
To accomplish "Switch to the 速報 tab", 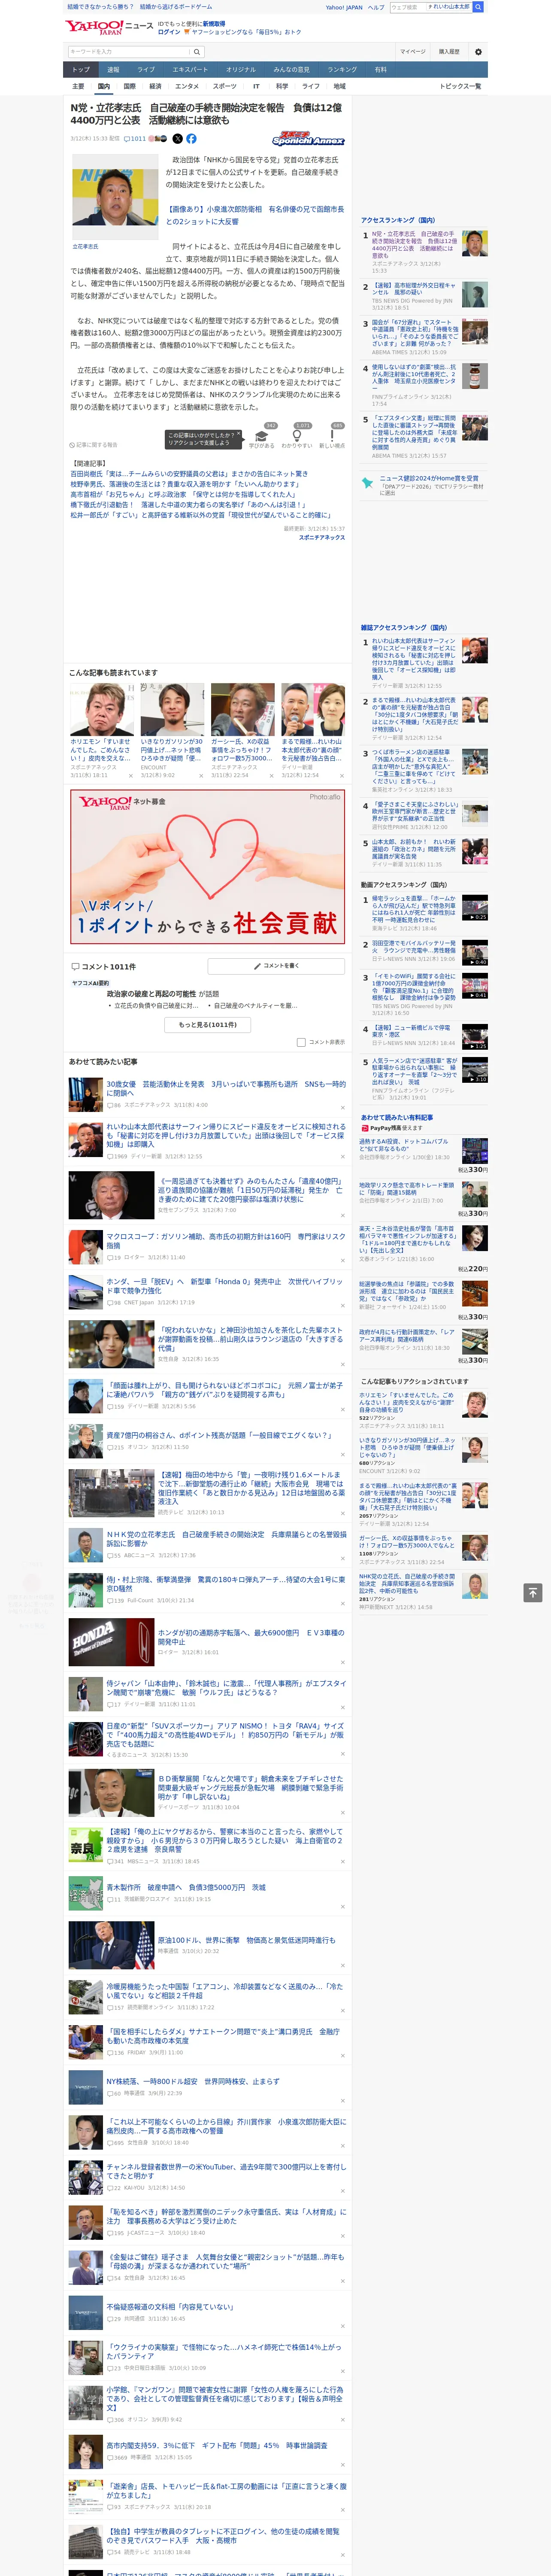I will [x=113, y=70].
